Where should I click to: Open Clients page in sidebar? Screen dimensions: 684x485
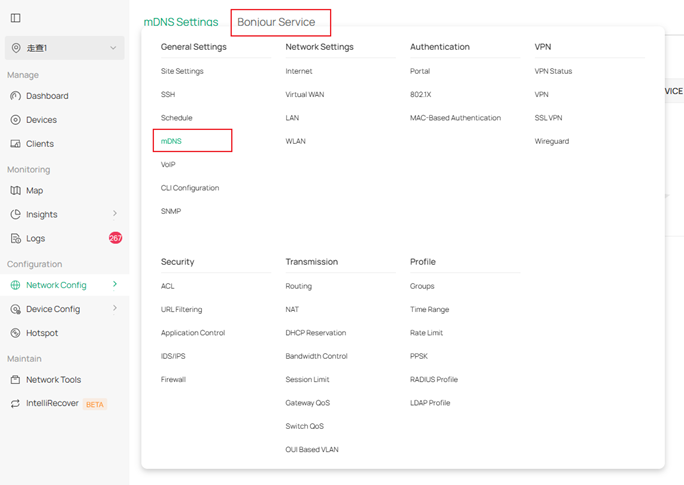pyautogui.click(x=40, y=144)
